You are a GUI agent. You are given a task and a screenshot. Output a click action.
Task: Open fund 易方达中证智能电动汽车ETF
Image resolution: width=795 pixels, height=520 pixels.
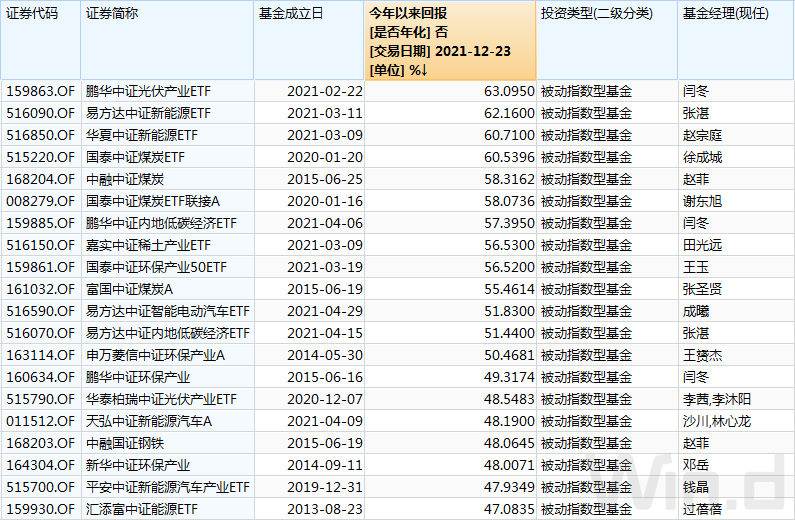click(x=168, y=311)
